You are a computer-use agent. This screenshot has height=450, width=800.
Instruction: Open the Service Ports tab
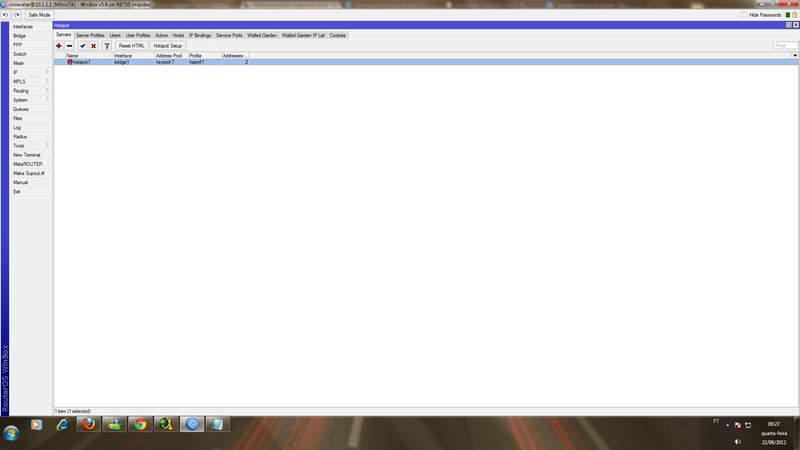pyautogui.click(x=229, y=35)
